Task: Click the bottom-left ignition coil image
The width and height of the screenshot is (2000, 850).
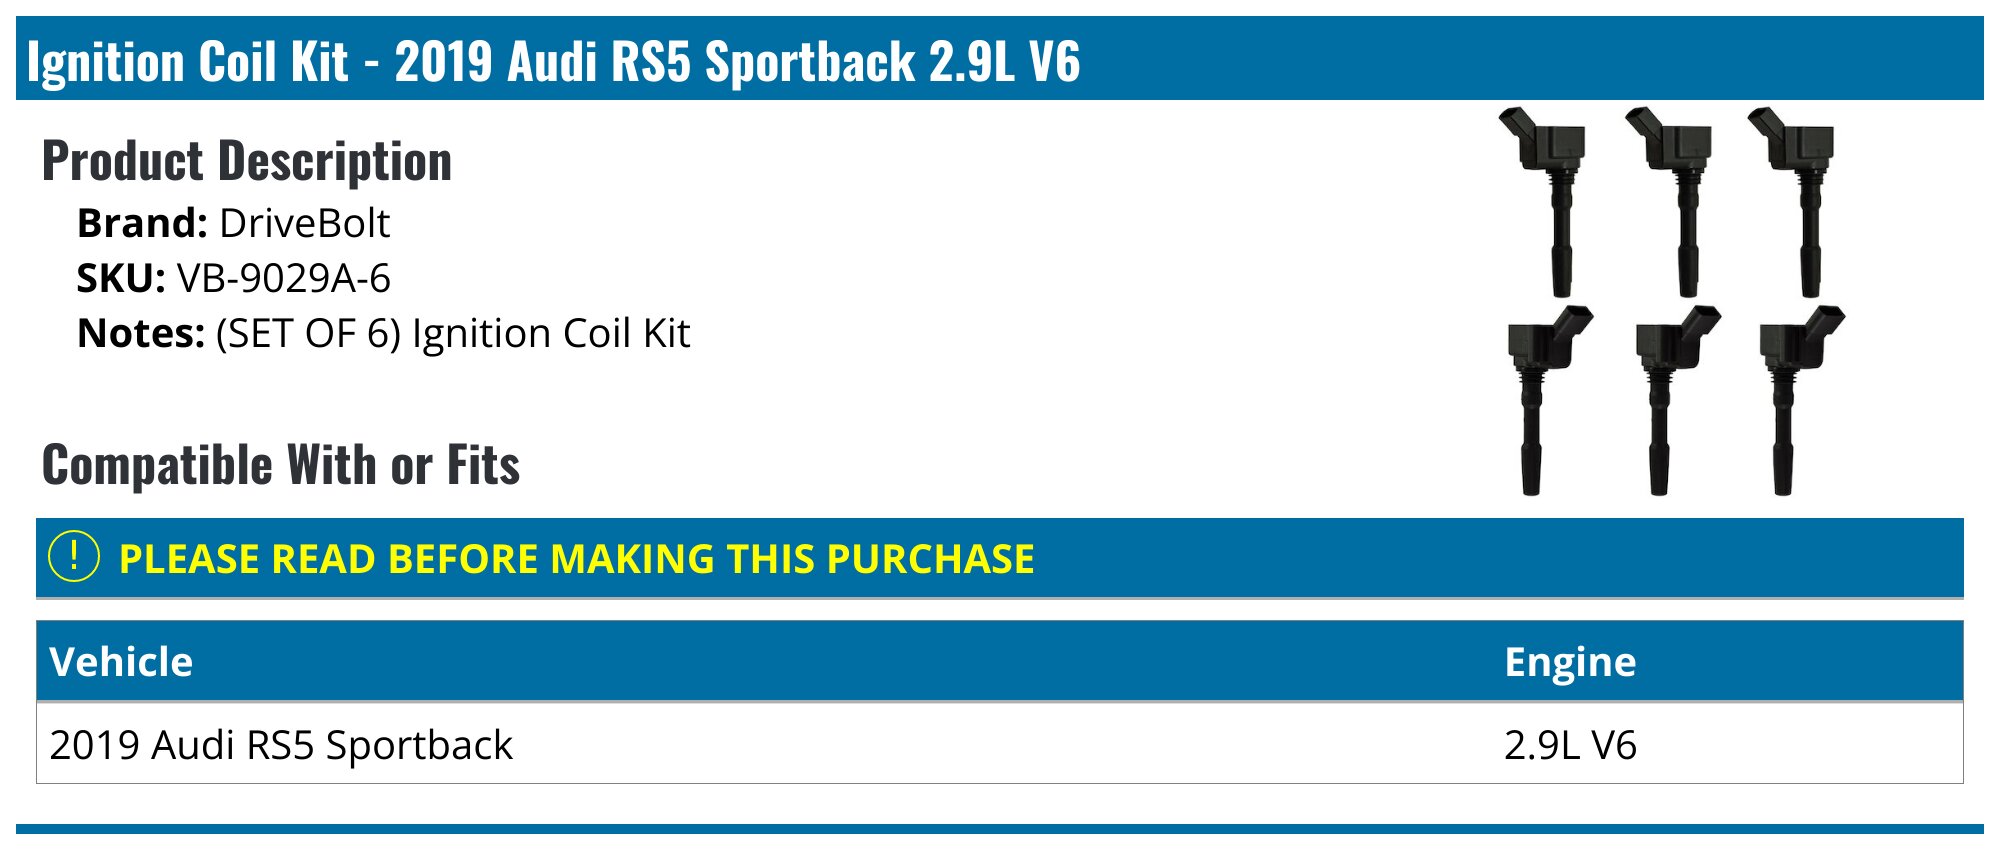Action: (x=1548, y=400)
